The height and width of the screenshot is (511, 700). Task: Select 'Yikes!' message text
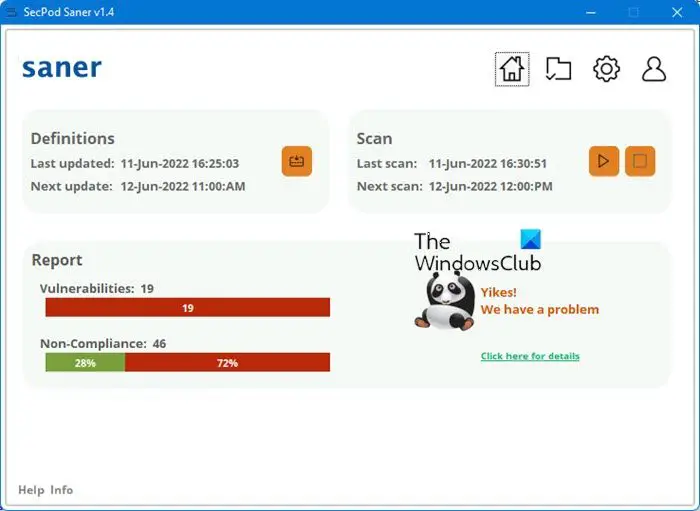tap(498, 293)
